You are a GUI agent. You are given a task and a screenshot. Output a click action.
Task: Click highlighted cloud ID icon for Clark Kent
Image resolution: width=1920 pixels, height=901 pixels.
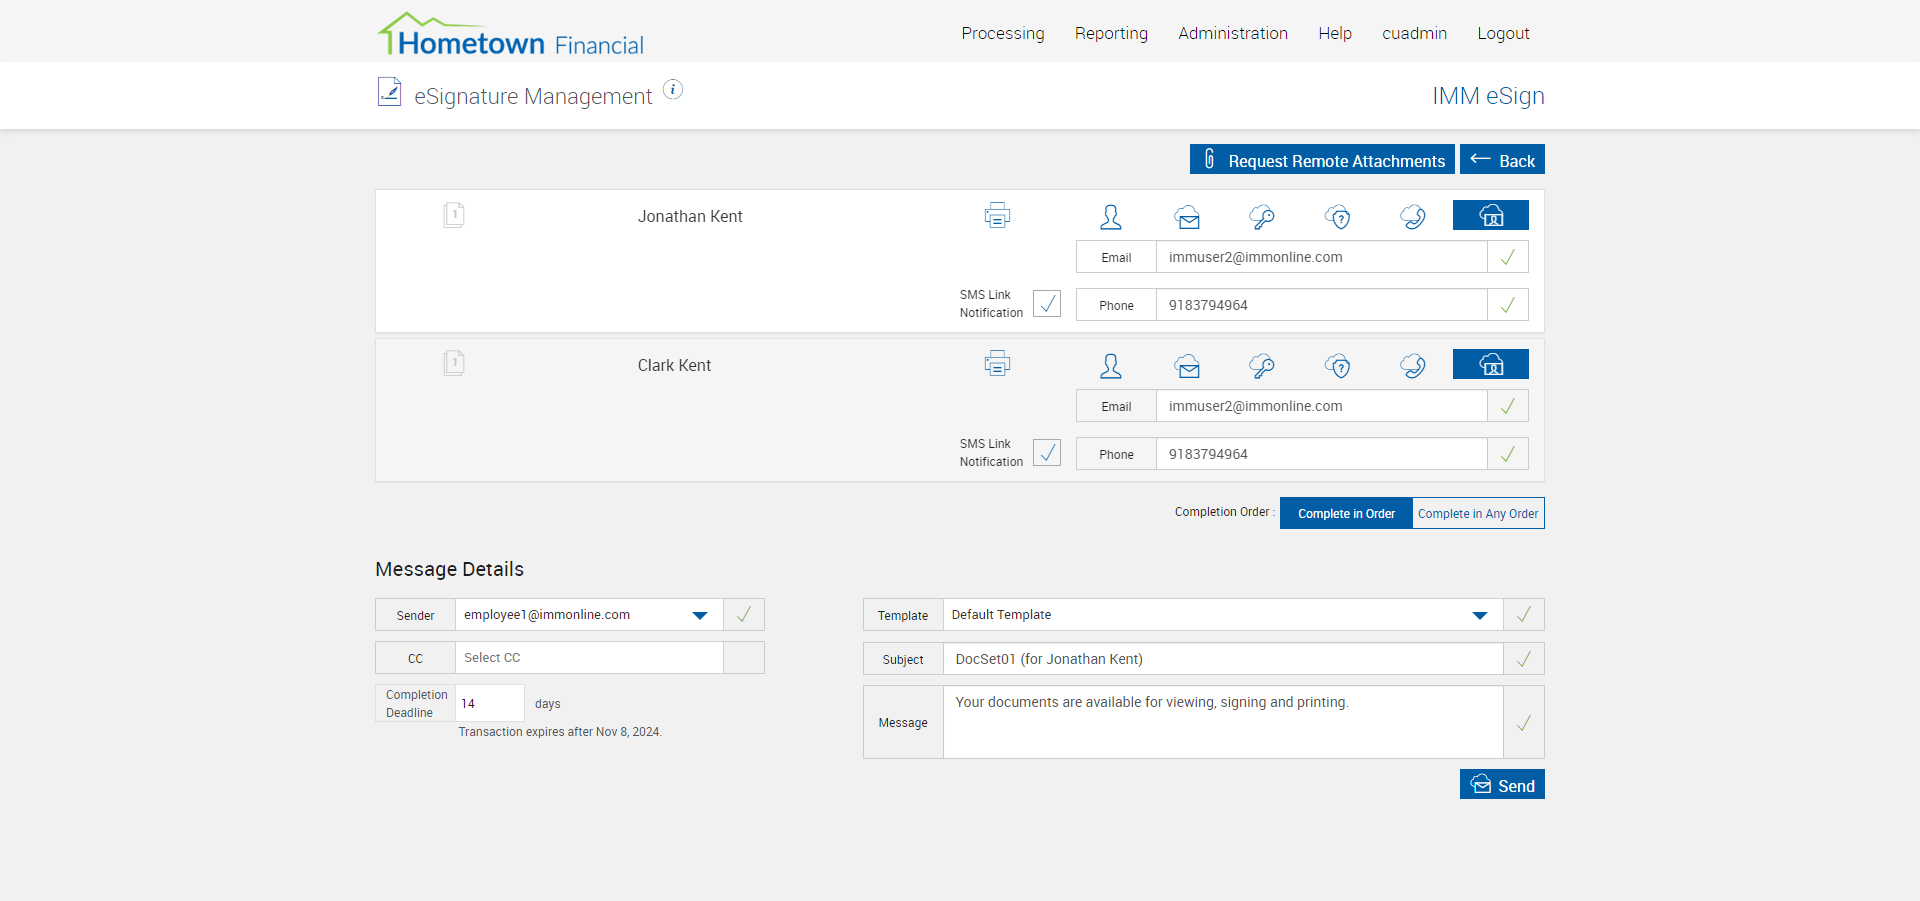(x=1490, y=365)
